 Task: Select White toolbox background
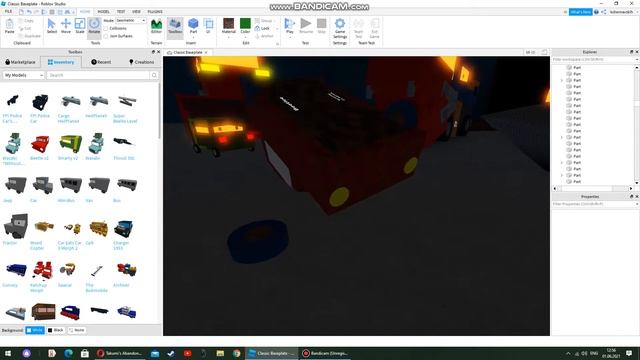35,330
